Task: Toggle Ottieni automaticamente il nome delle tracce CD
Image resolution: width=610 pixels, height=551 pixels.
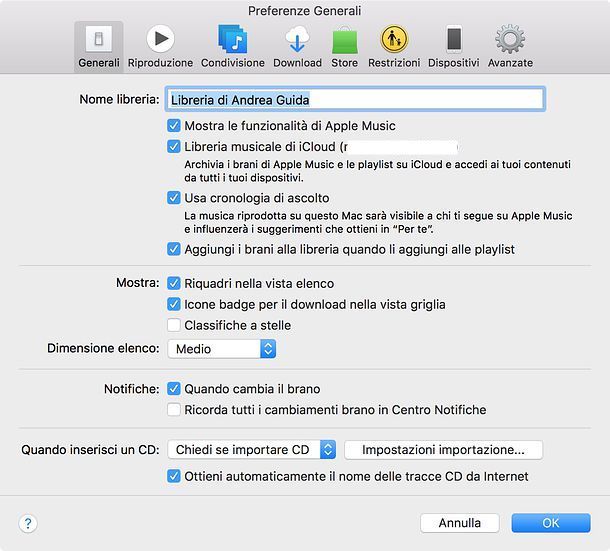Action: click(174, 476)
